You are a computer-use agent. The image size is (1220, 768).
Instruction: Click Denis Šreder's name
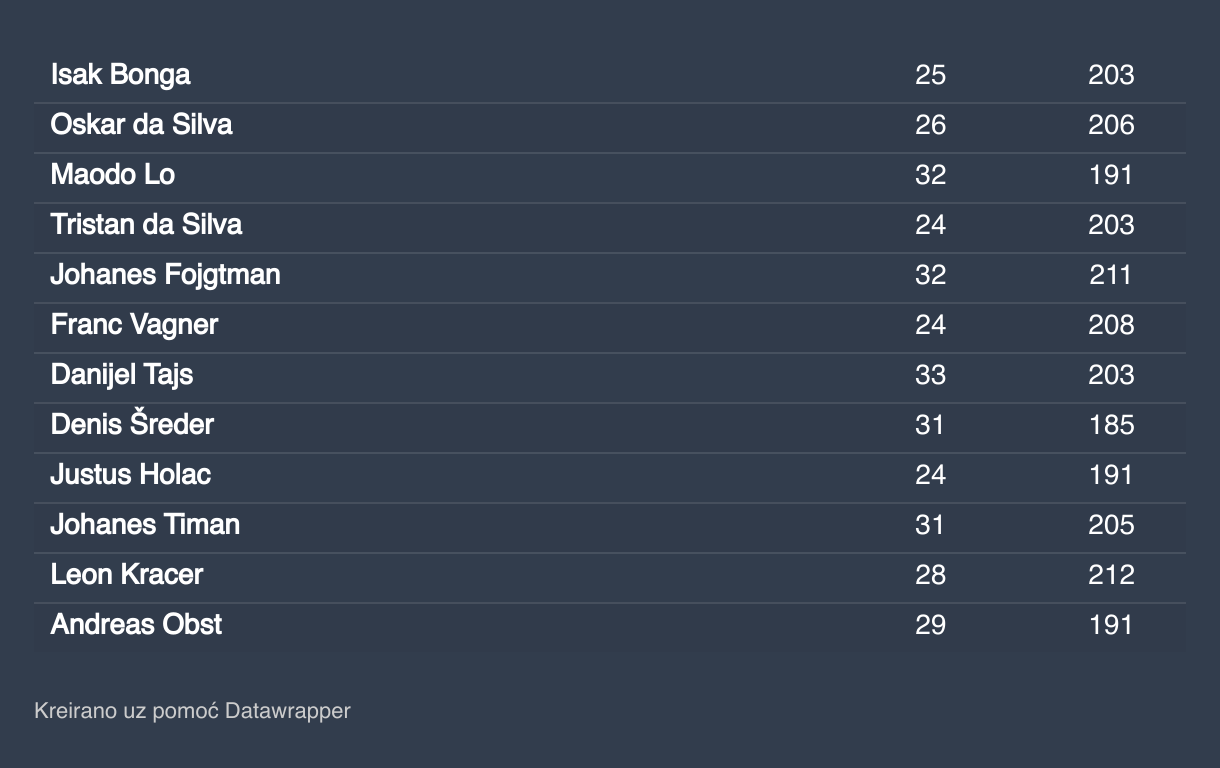point(132,425)
